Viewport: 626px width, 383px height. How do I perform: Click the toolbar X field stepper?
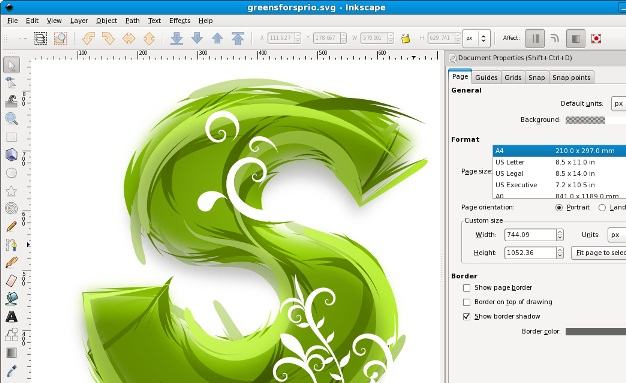(297, 38)
